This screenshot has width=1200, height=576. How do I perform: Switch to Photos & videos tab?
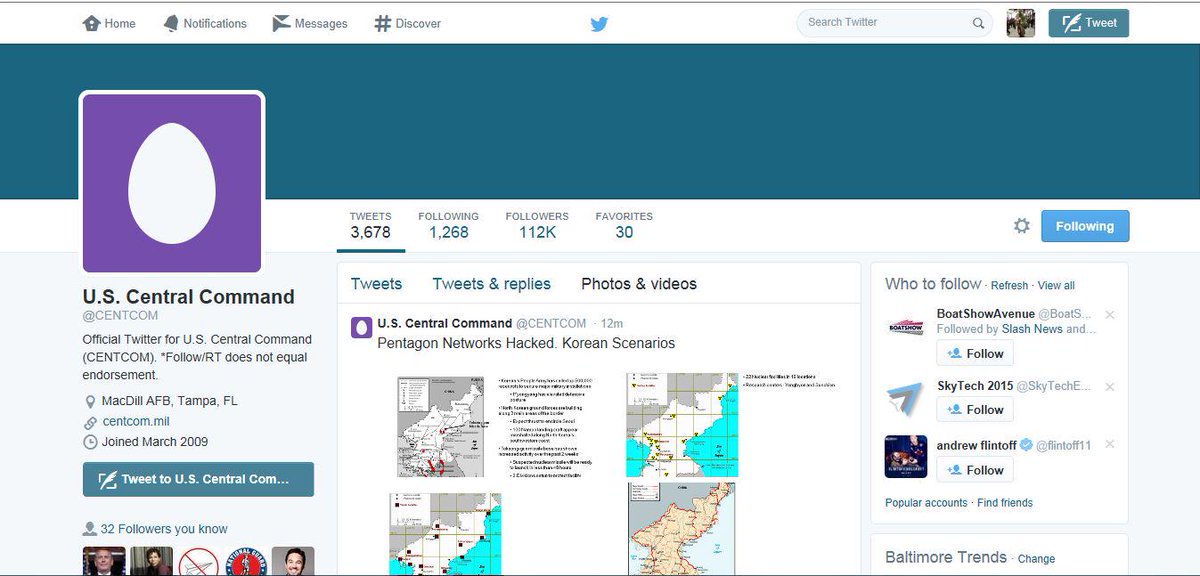point(639,284)
